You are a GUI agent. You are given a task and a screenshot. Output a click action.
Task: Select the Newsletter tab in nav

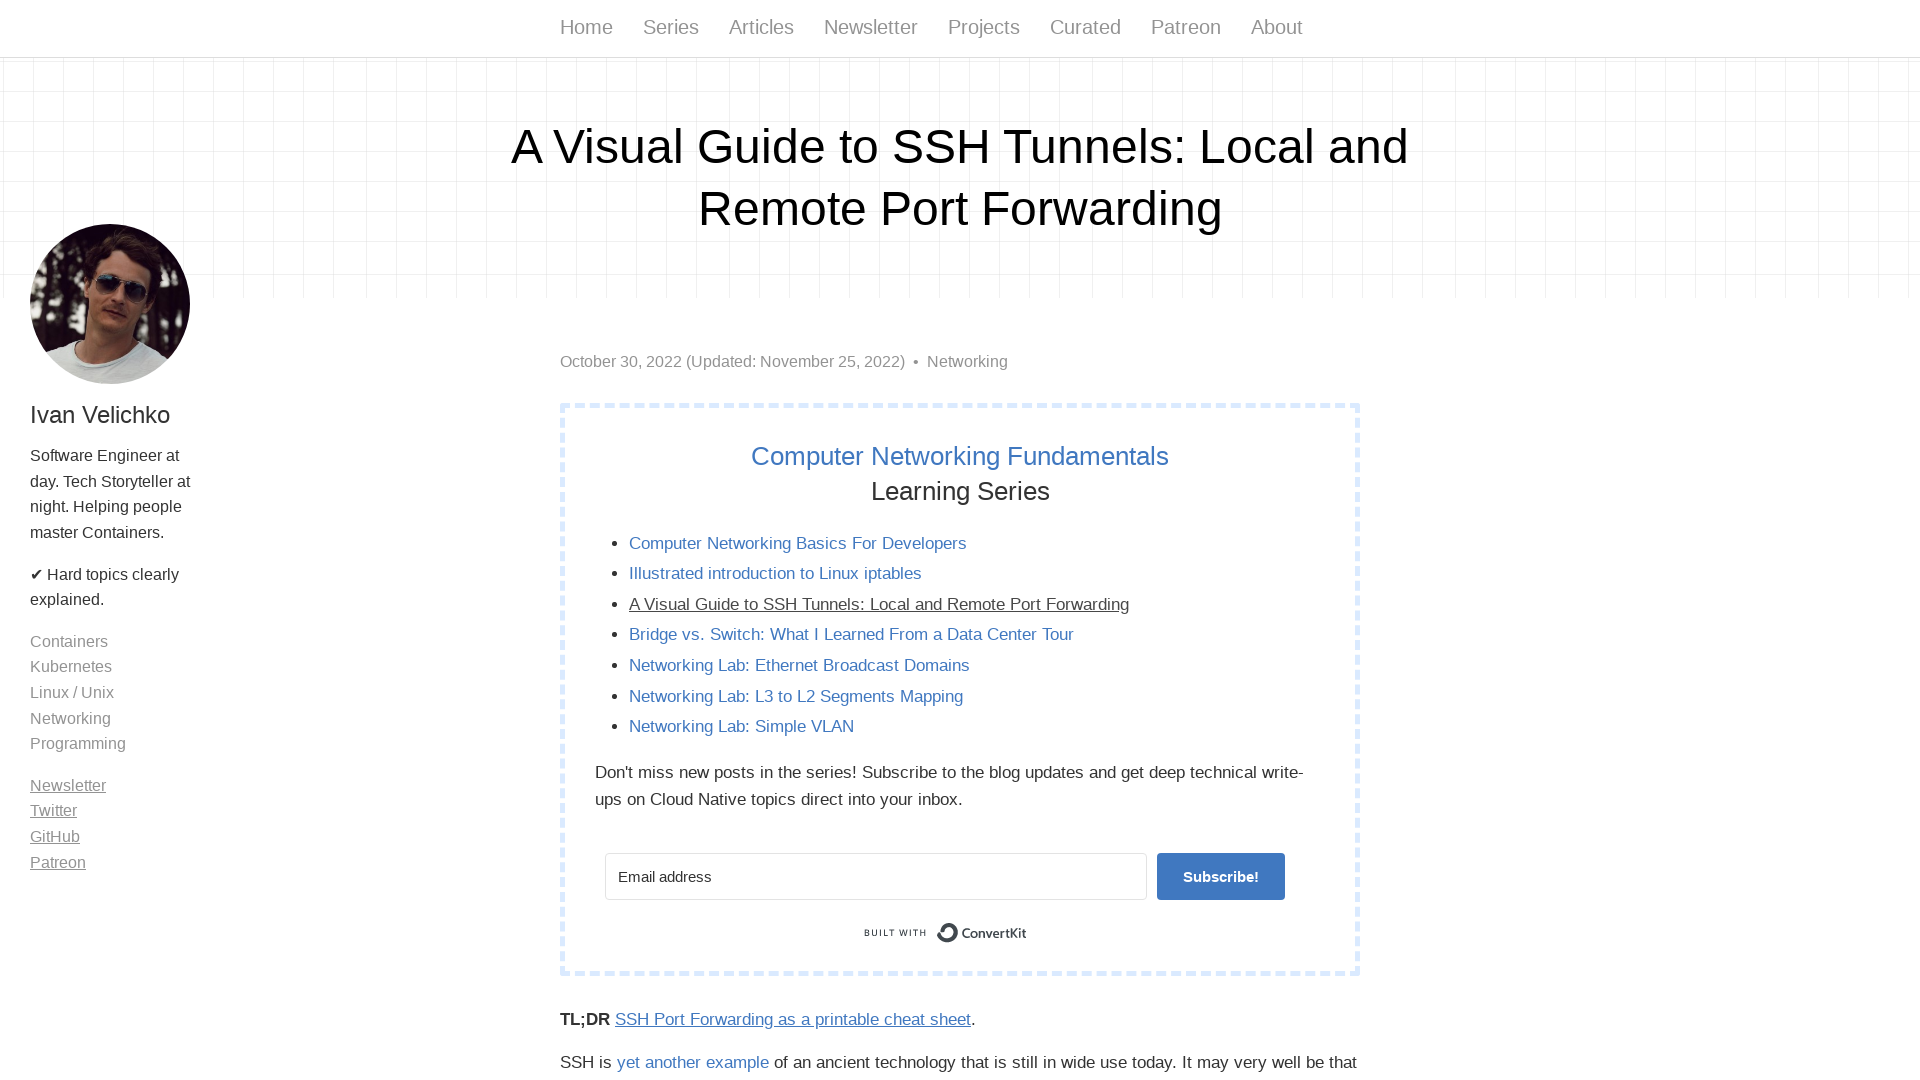click(x=870, y=28)
